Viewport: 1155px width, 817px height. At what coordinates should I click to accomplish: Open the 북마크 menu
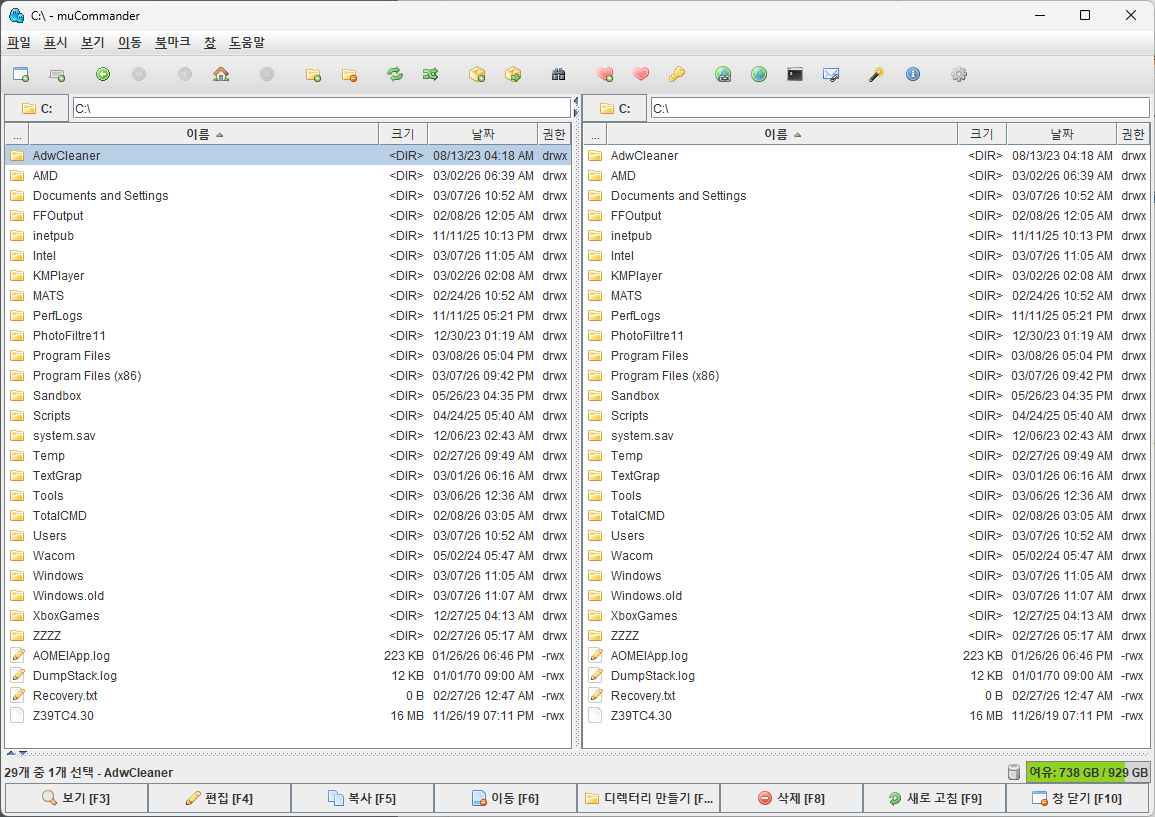tap(172, 43)
